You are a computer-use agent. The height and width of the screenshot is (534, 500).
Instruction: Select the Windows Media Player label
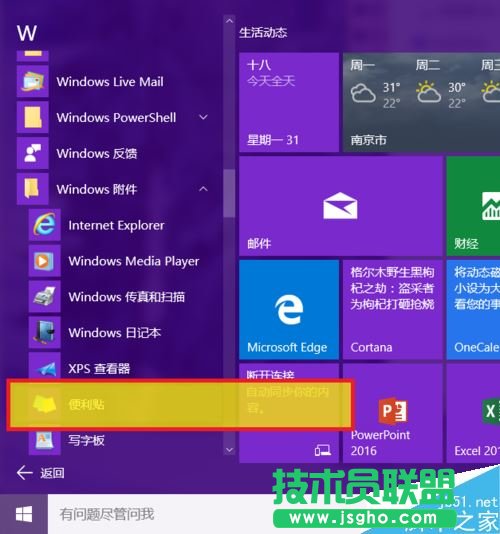[134, 261]
